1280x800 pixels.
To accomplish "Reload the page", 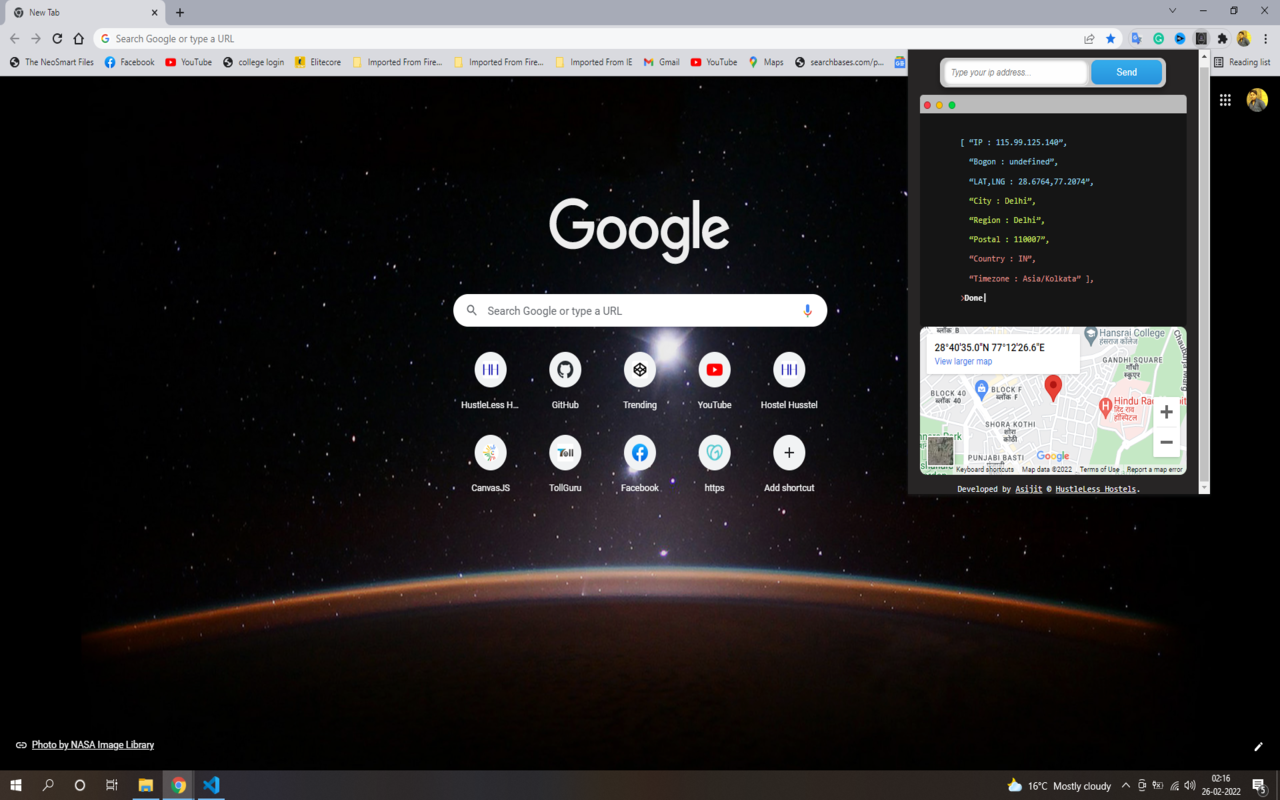I will tap(57, 39).
